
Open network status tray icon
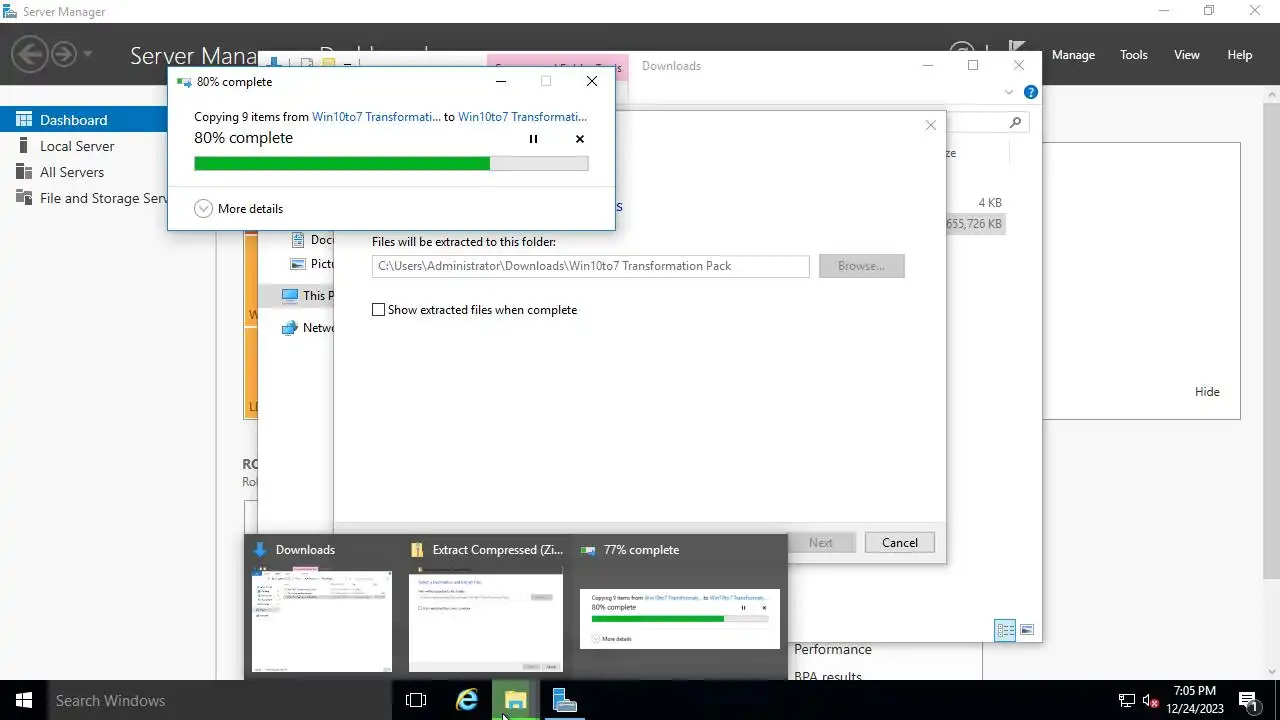tap(1126, 700)
